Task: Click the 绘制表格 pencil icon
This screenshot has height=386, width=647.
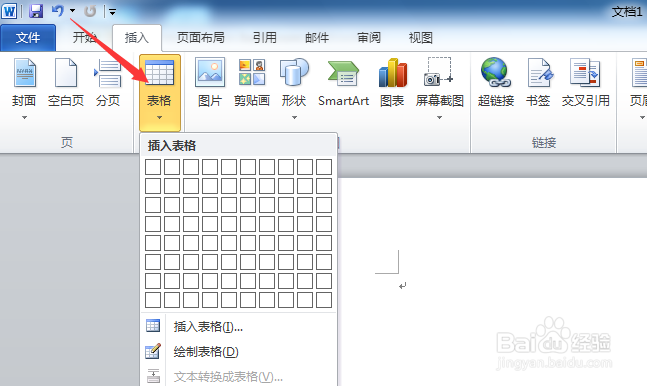Action: tap(153, 351)
